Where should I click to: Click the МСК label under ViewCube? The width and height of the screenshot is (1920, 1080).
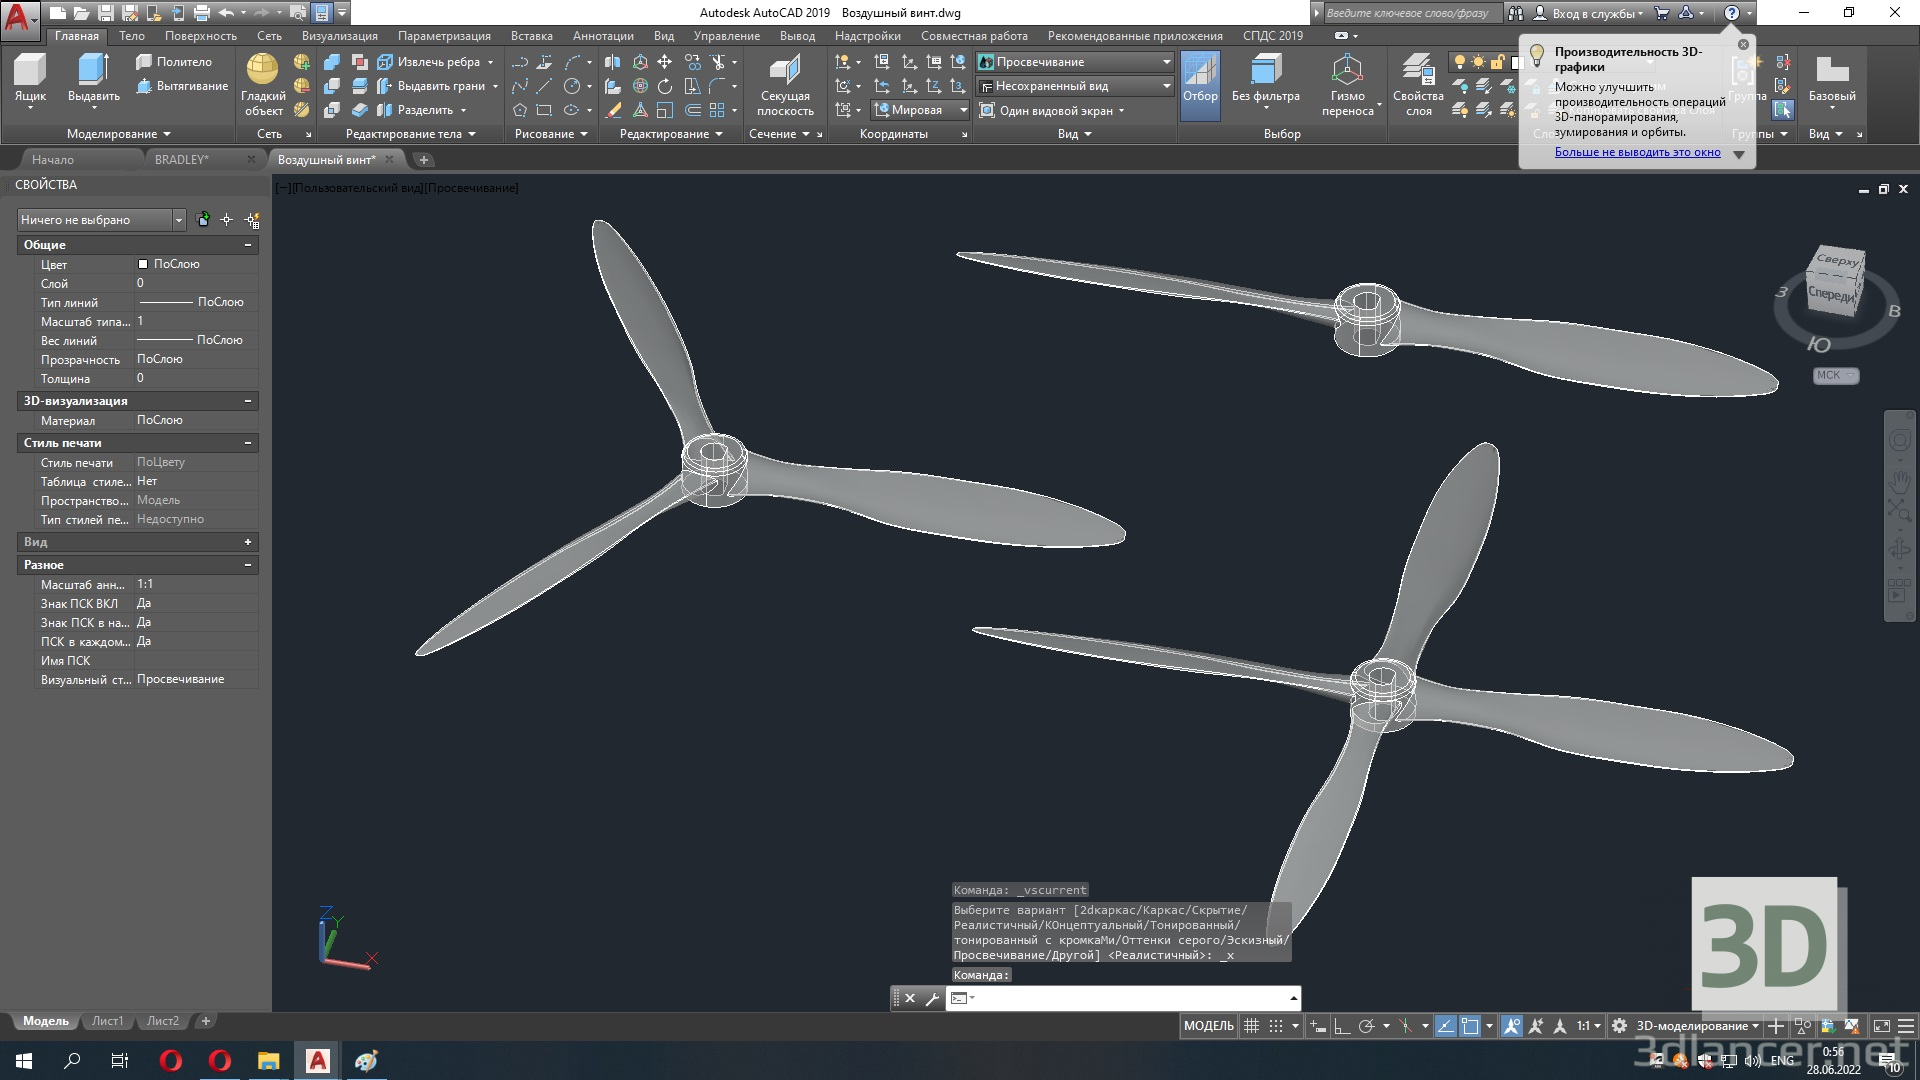click(1835, 376)
